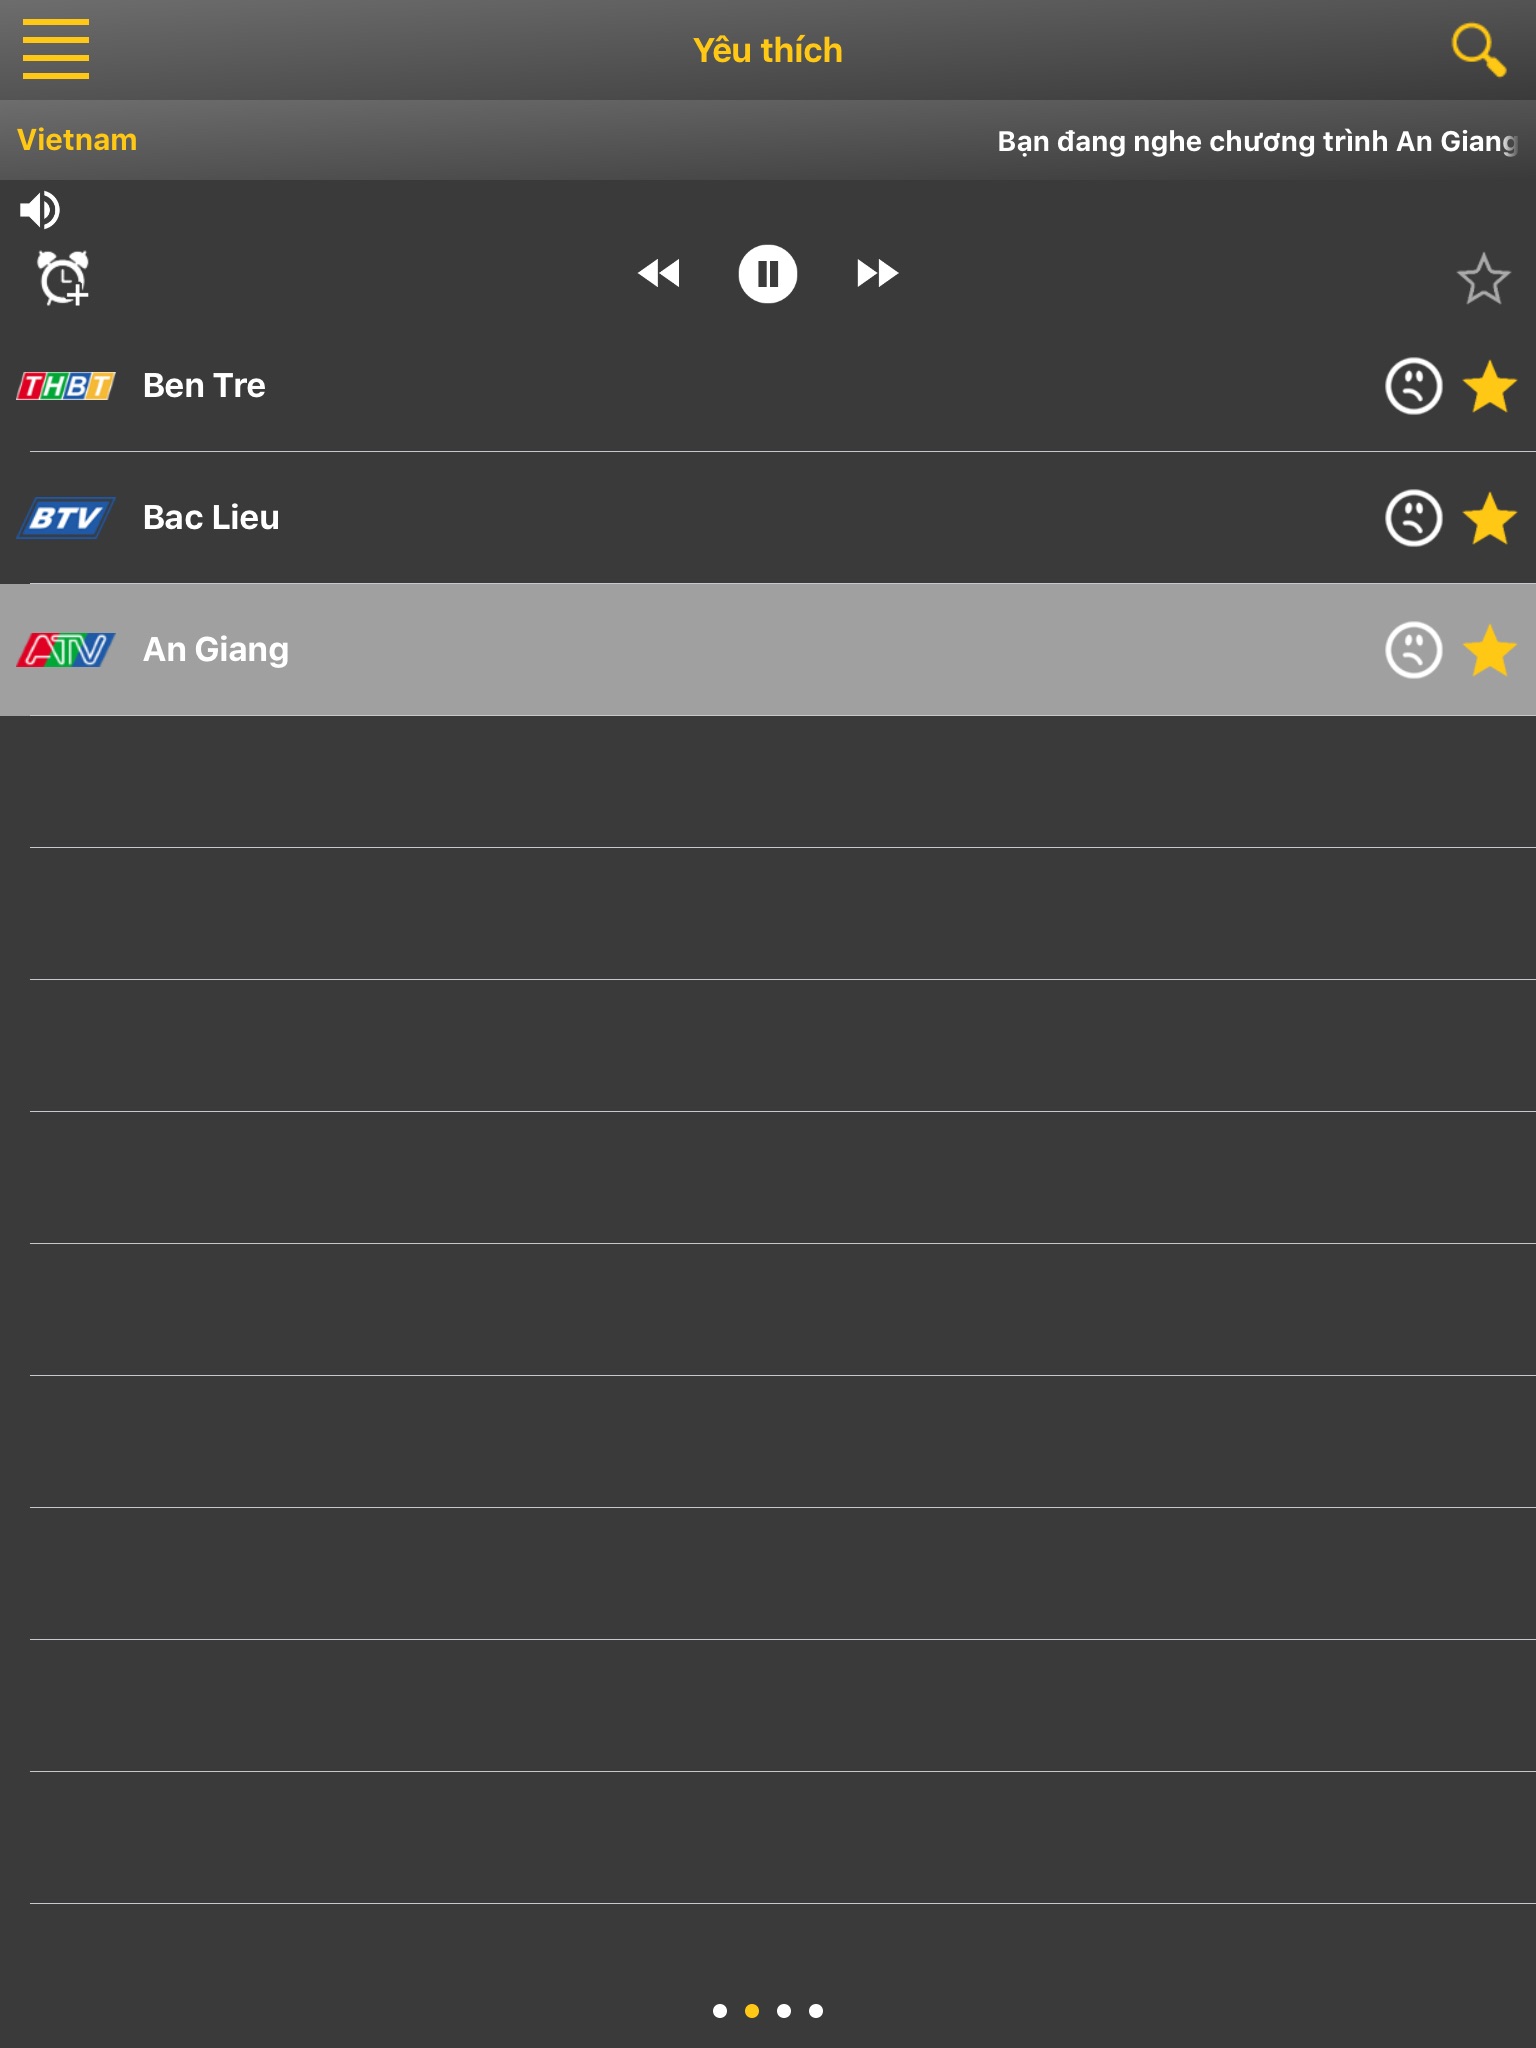Skip to the previous station
Screen dimensions: 1536x2048
659,273
